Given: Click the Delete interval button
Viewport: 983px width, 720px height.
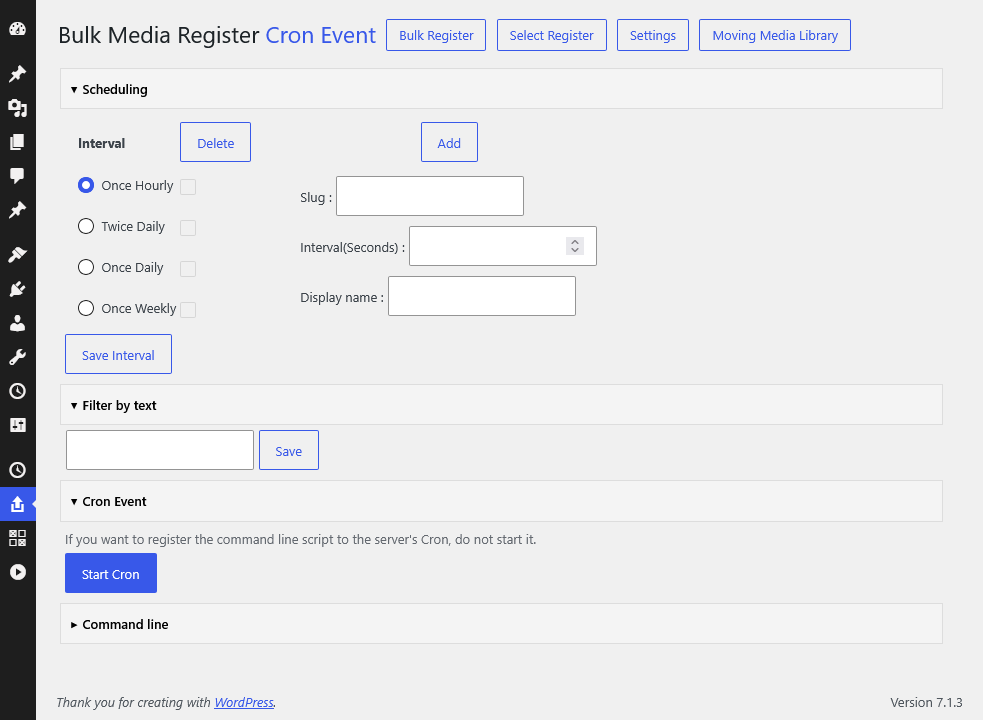Looking at the screenshot, I should (216, 142).
